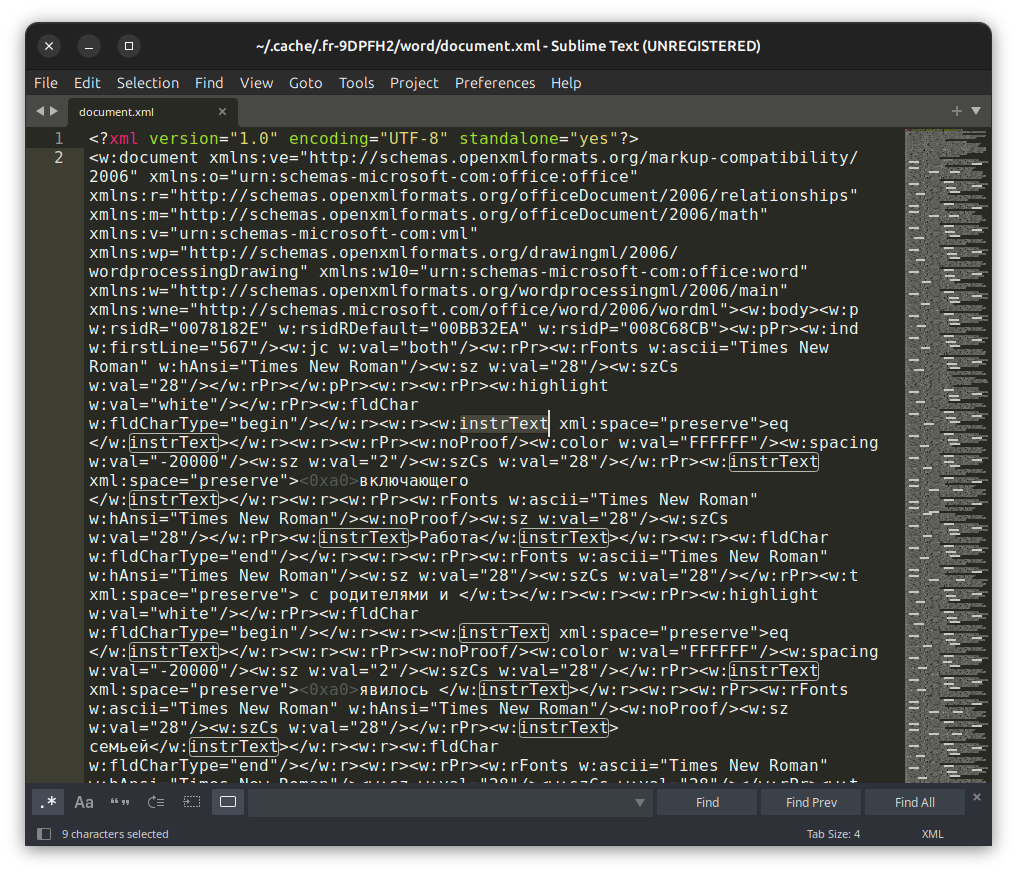Image resolution: width=1017 pixels, height=874 pixels.
Task: Open the Selection menu
Action: (148, 83)
